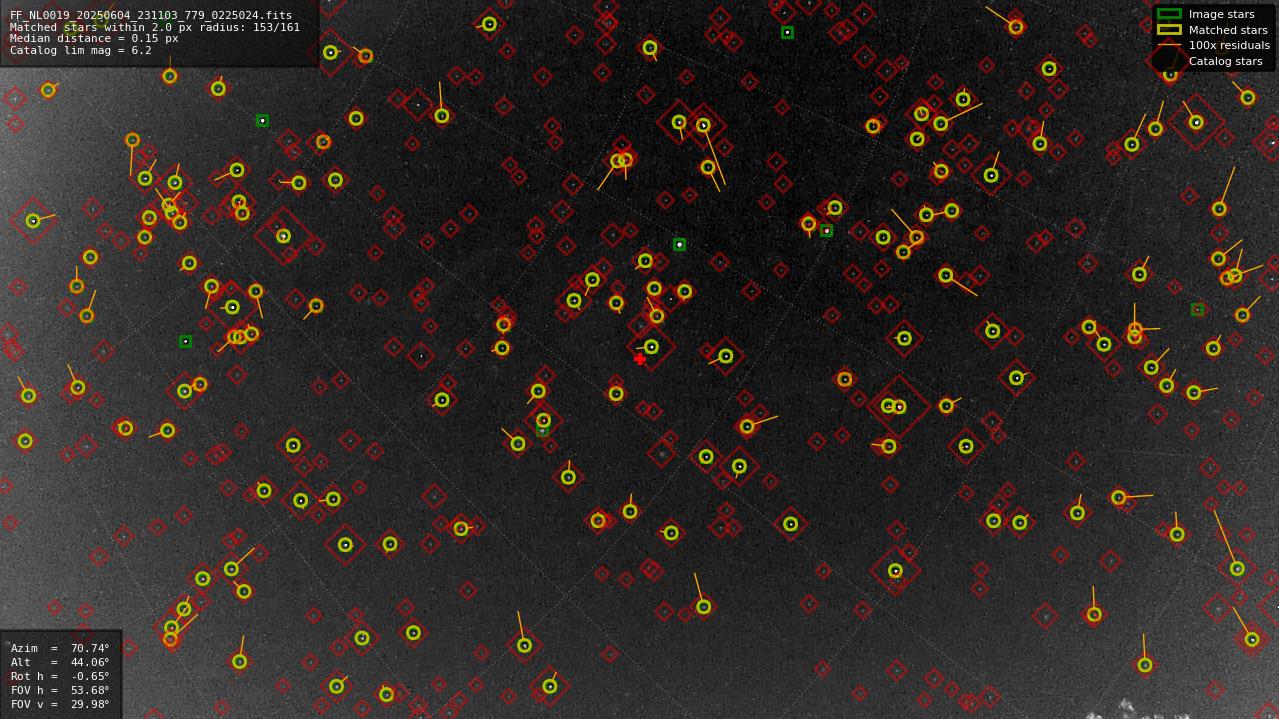Viewport: 1279px width, 719px height.
Task: Click the FOV h = 53.68° readout
Action: pos(60,690)
